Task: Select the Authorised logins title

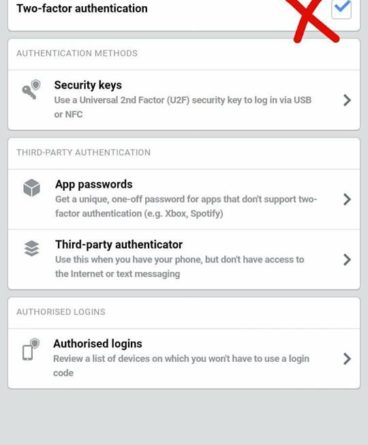Action: (98, 344)
